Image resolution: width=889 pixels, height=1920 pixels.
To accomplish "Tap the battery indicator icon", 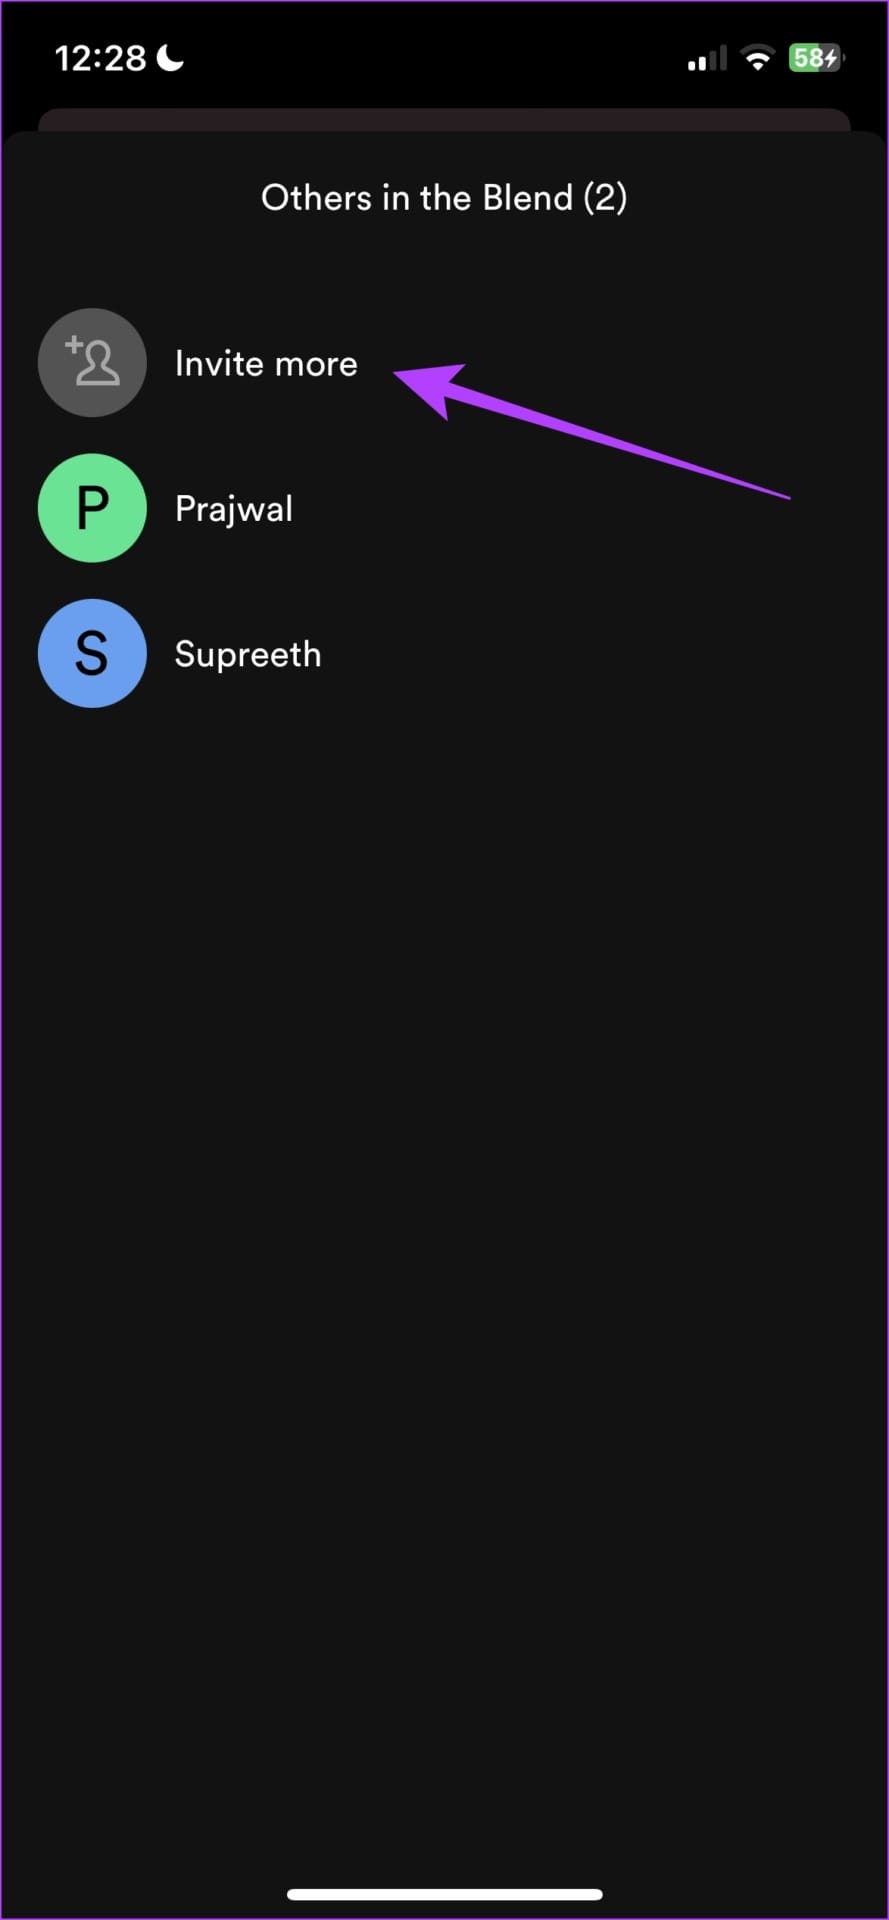I will [817, 58].
